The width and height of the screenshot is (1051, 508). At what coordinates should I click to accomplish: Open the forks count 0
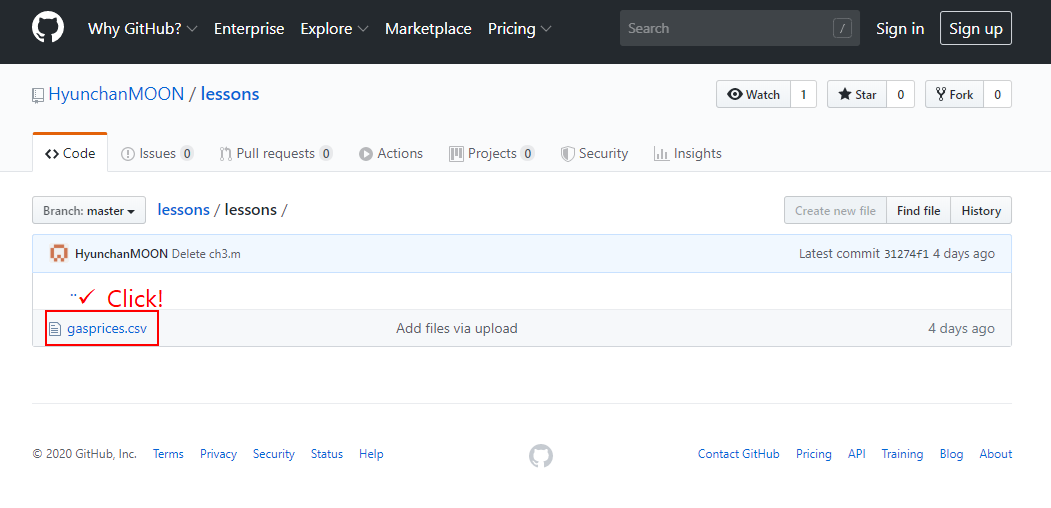click(x=997, y=94)
